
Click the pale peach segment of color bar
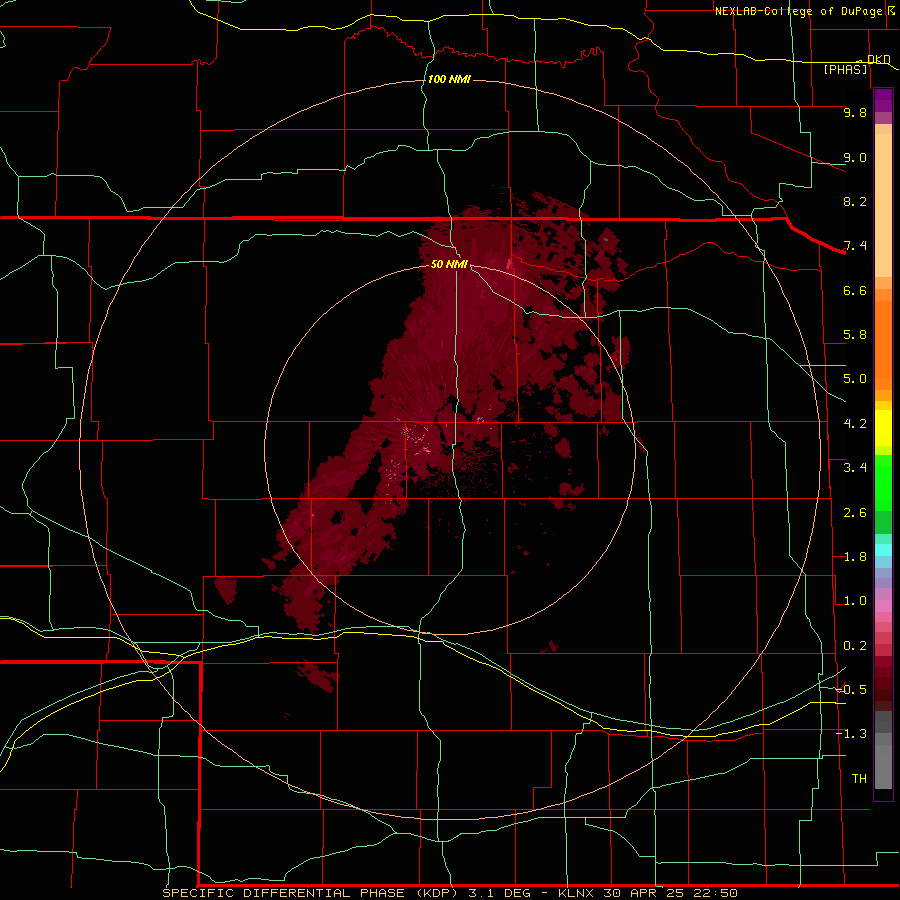tap(883, 205)
